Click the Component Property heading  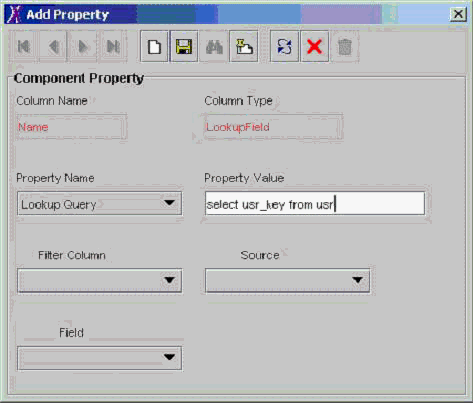pos(79,78)
